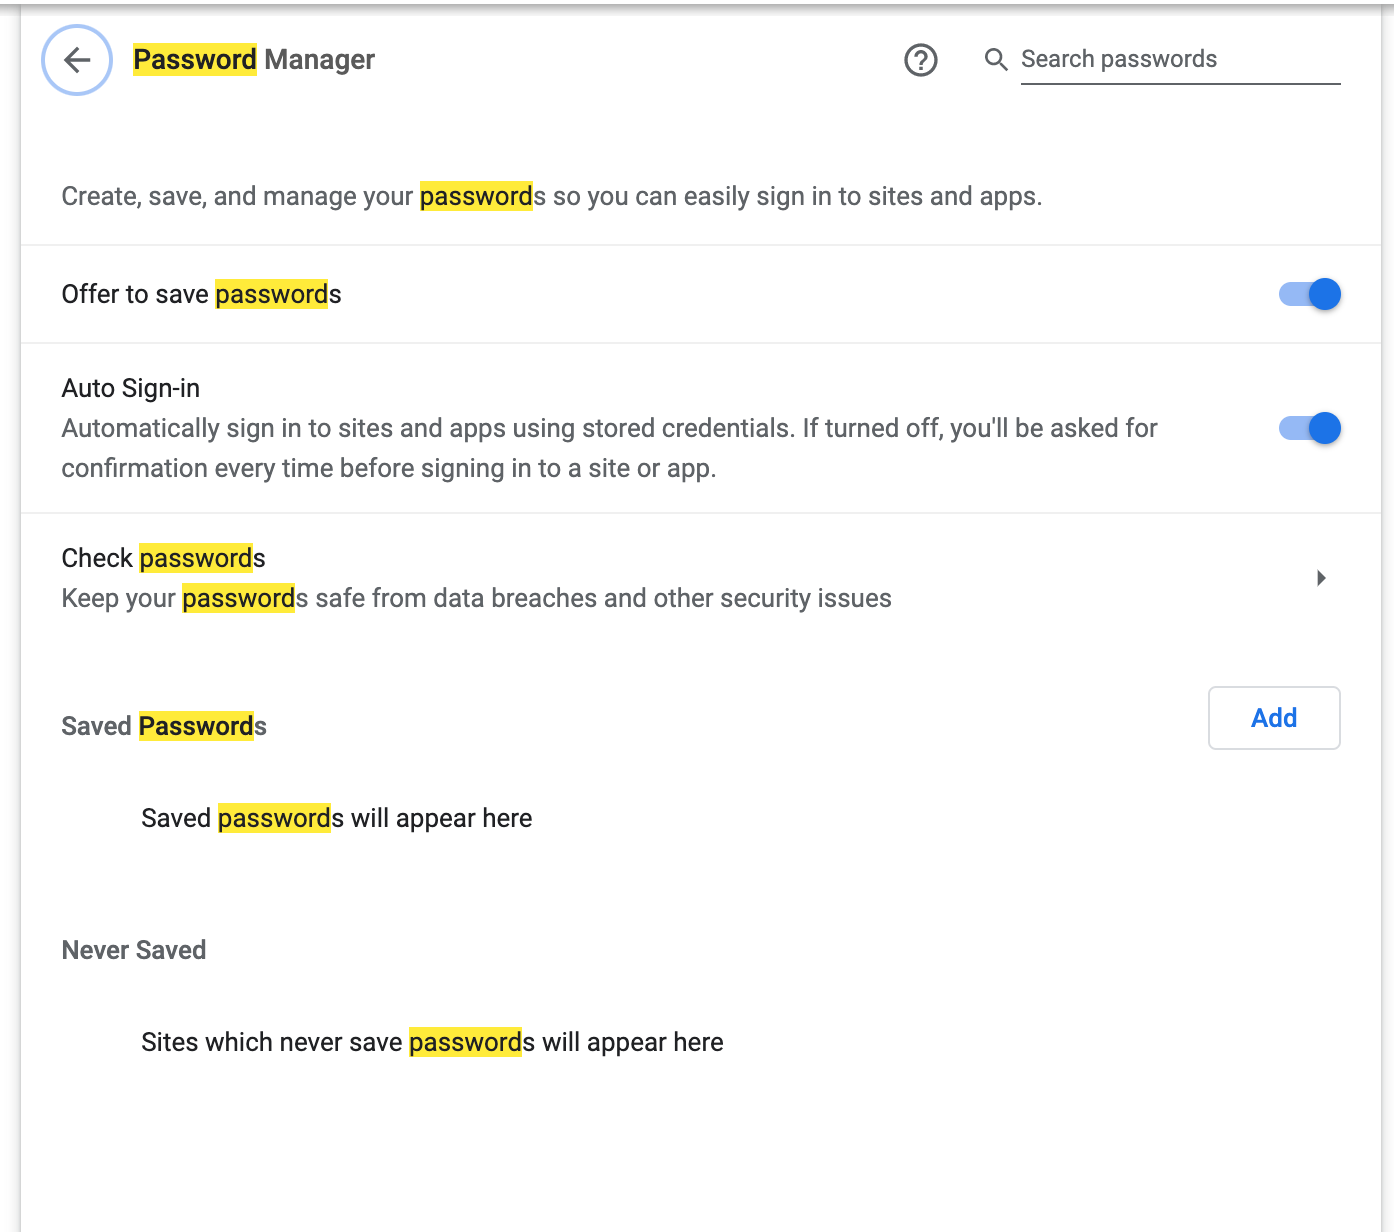Click the back arrow button

pyautogui.click(x=77, y=60)
